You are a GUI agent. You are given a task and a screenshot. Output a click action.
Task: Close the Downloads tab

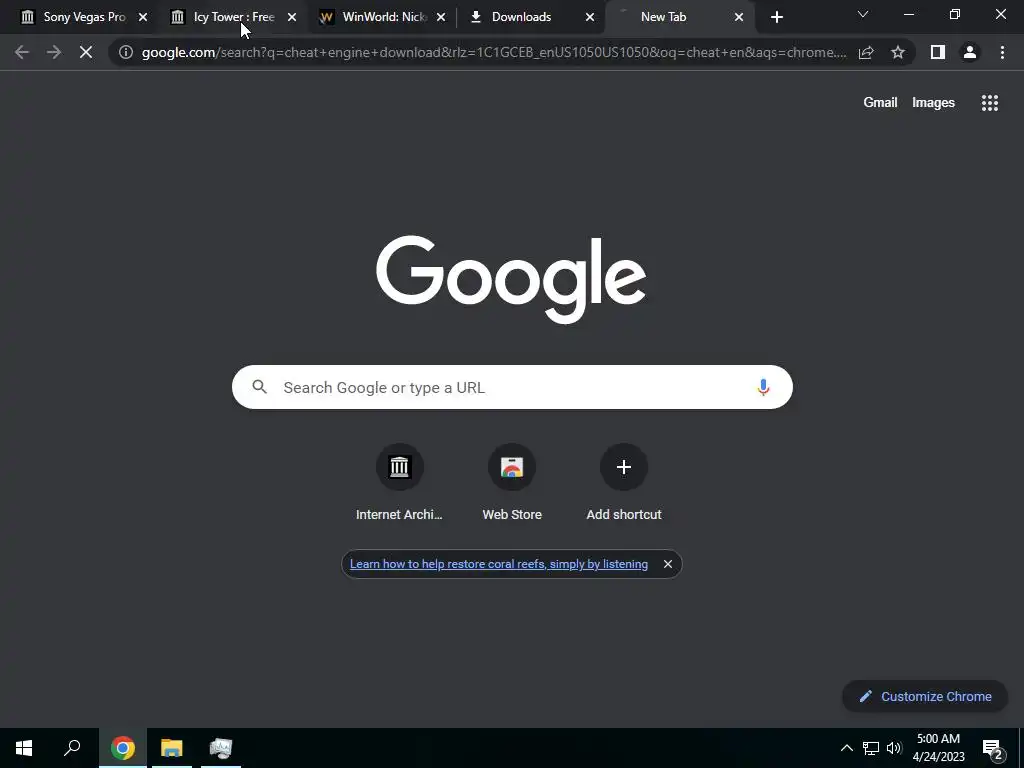590,17
